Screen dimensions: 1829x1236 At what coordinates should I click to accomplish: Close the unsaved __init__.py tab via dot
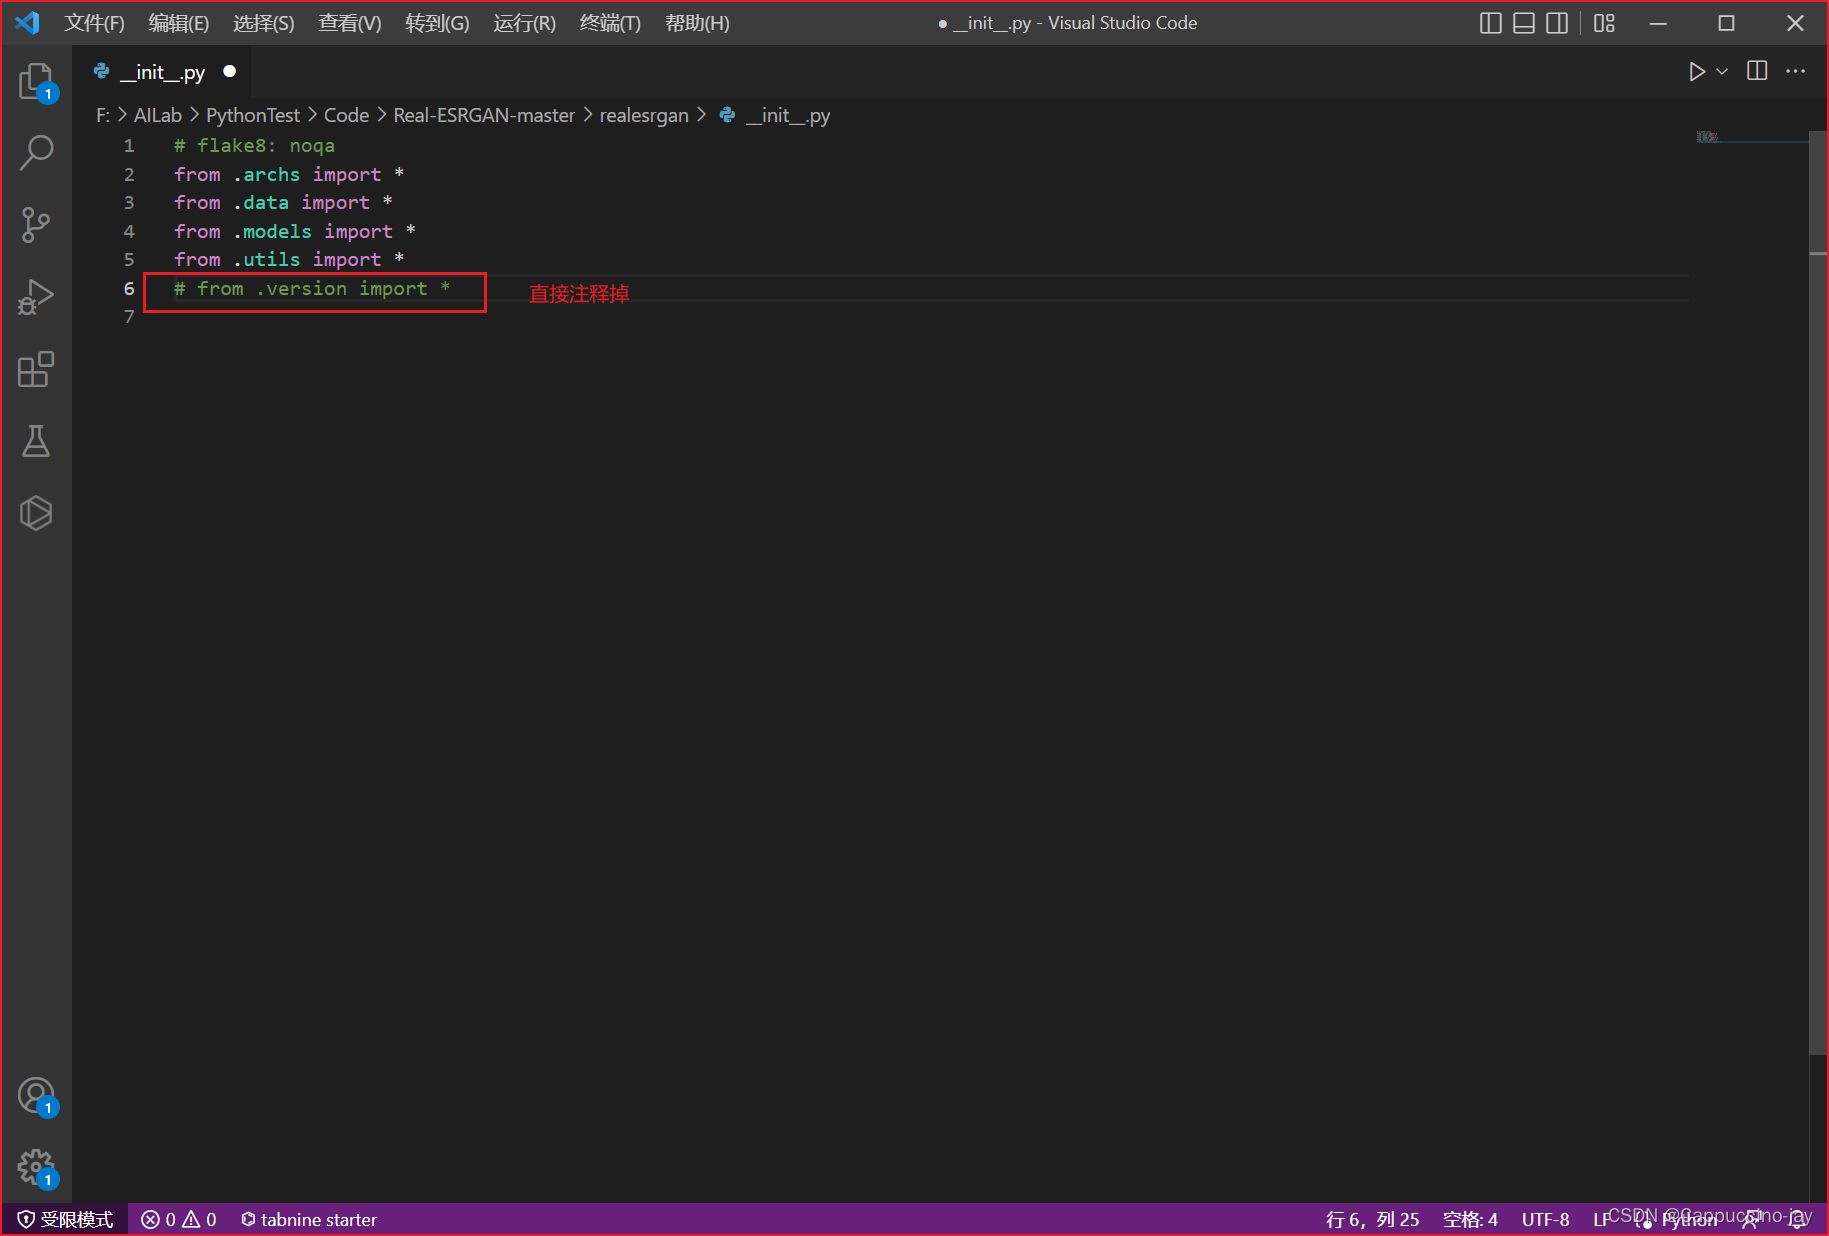coord(230,71)
